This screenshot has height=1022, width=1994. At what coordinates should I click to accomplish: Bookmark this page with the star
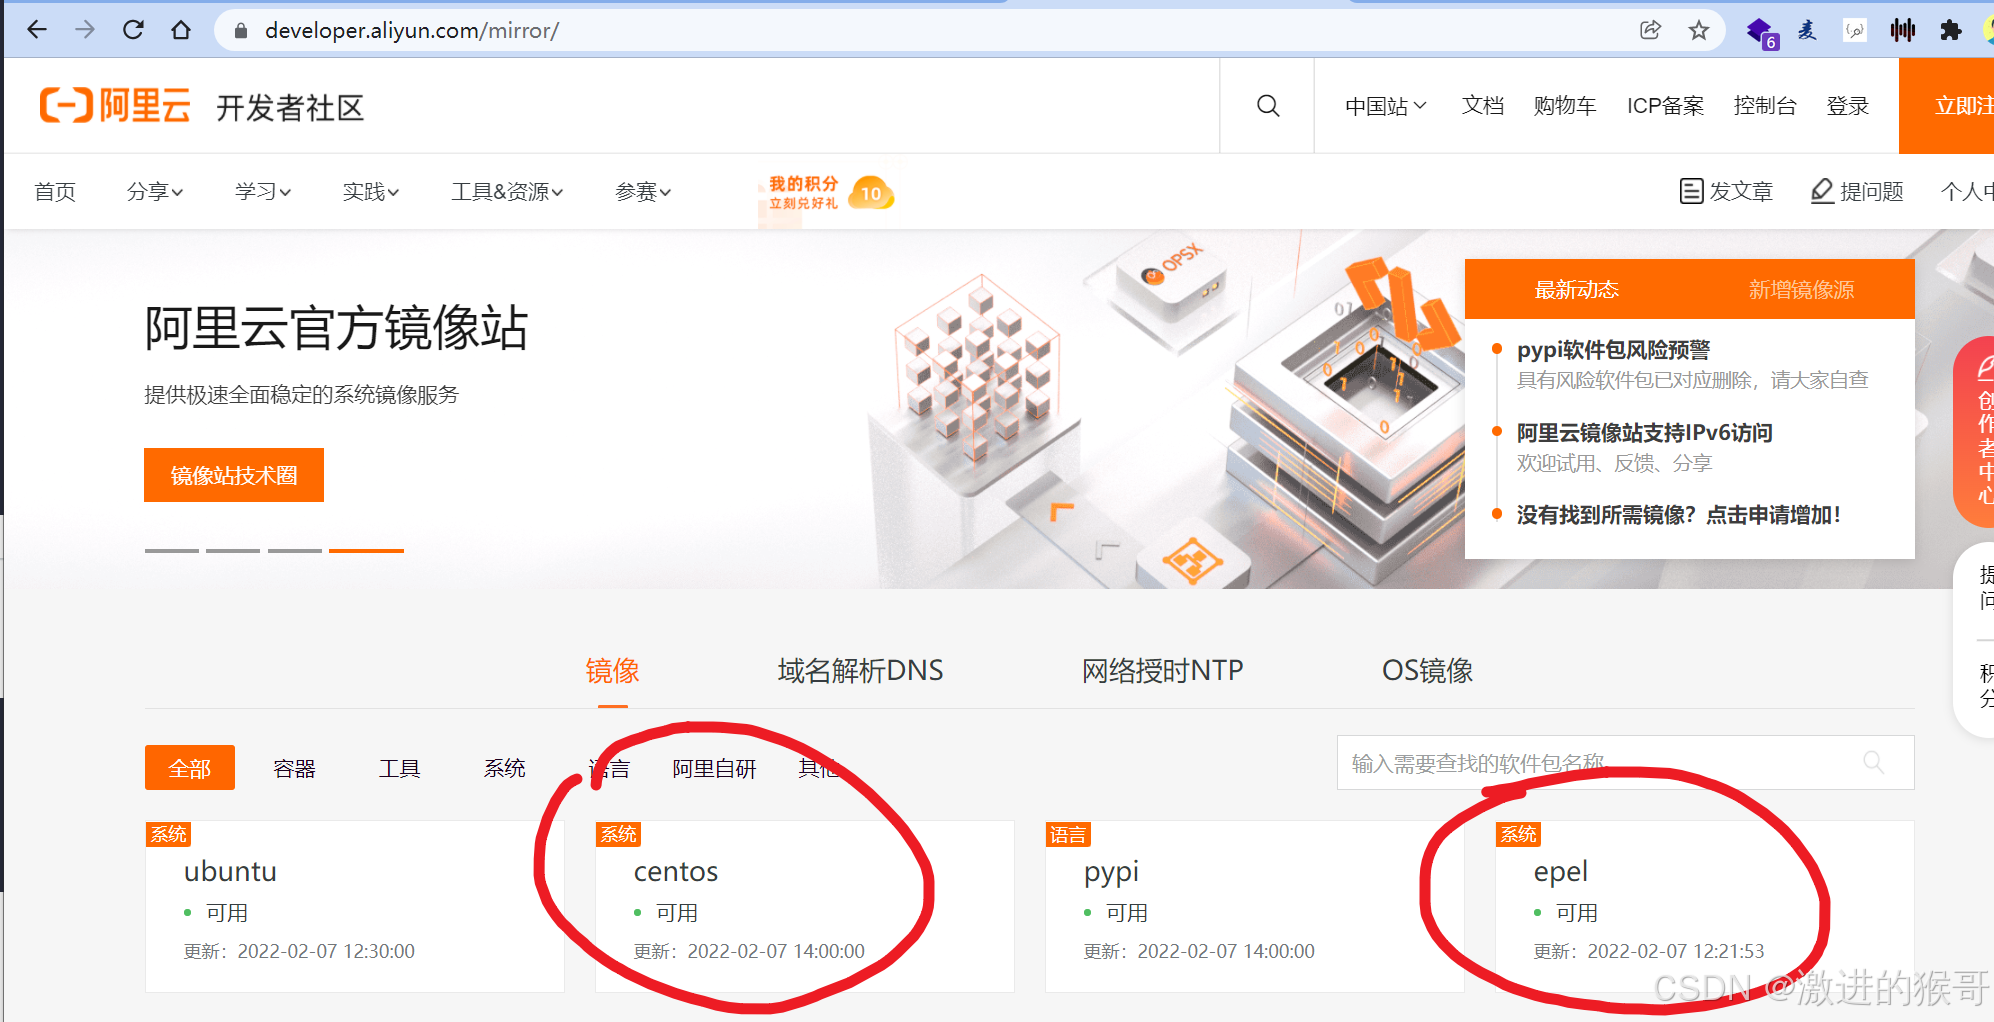(x=1699, y=30)
